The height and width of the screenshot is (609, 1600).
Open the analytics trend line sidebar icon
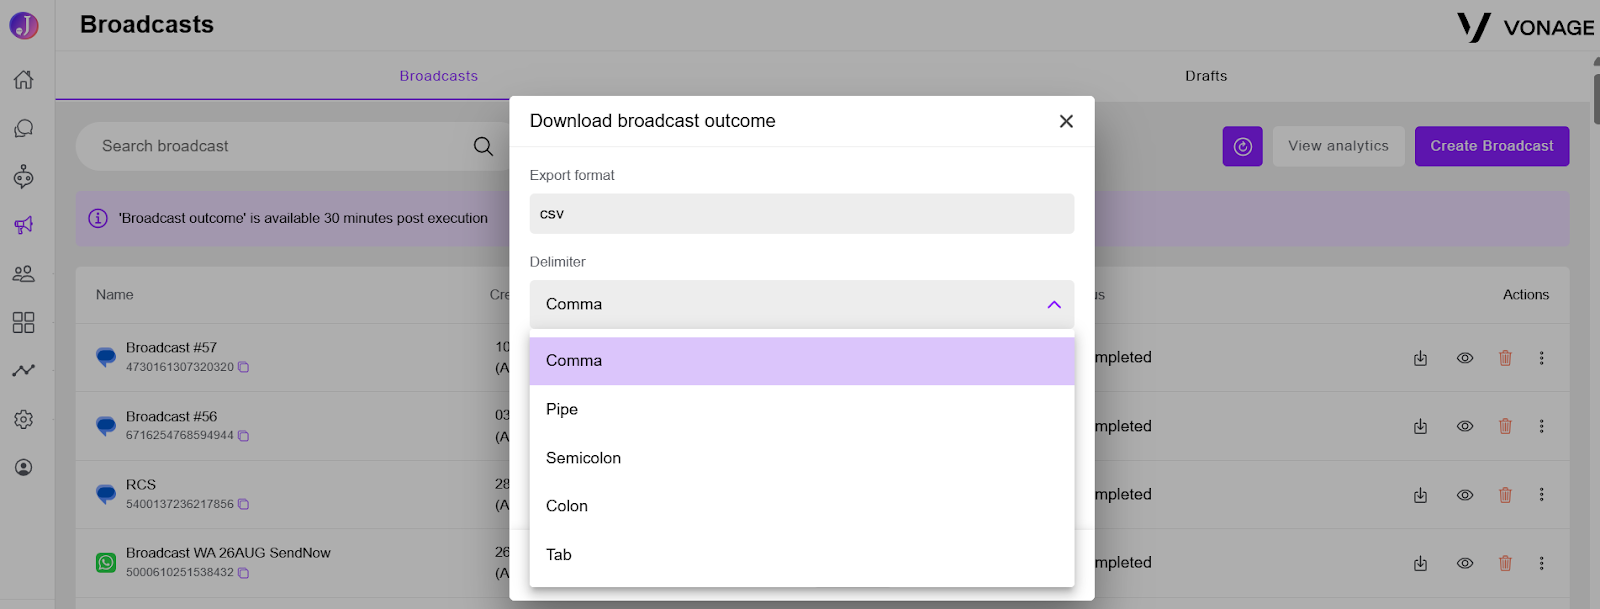(23, 371)
